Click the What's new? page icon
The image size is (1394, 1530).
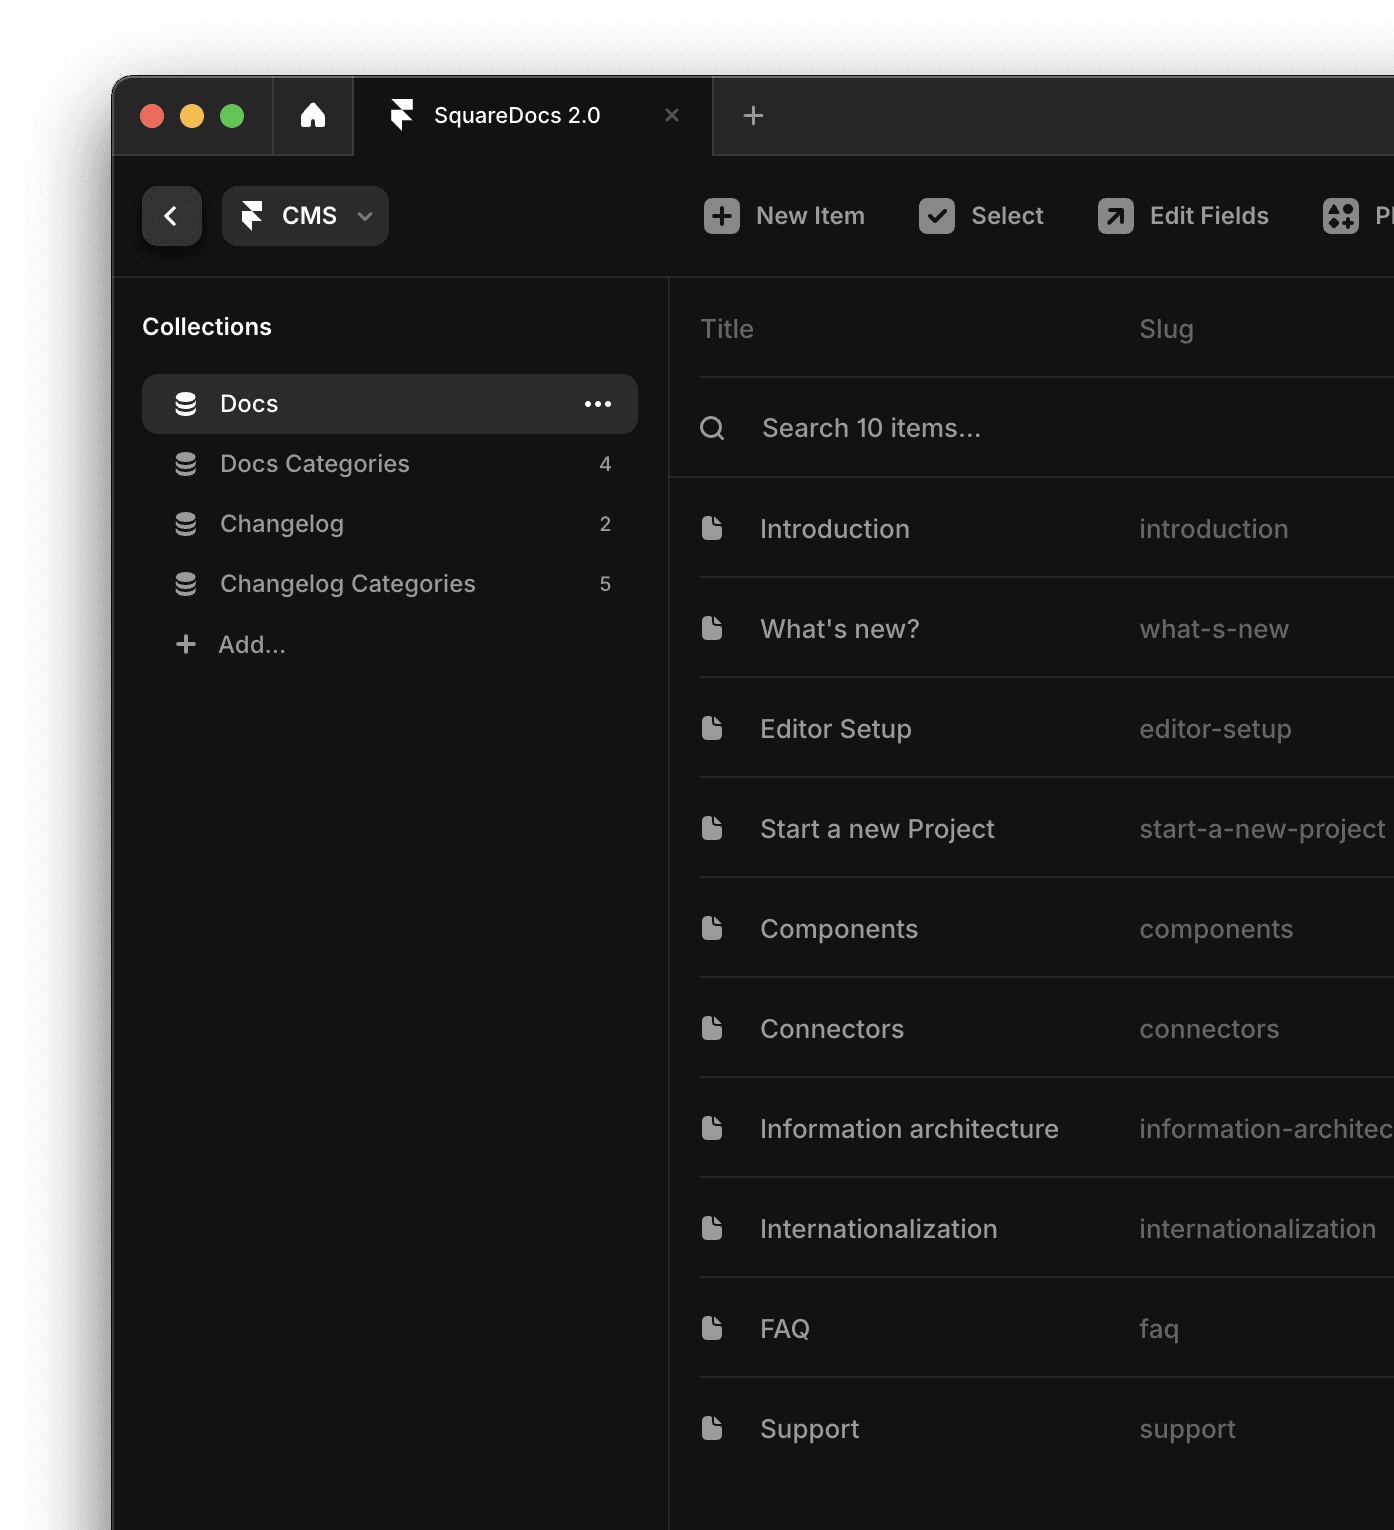click(712, 628)
